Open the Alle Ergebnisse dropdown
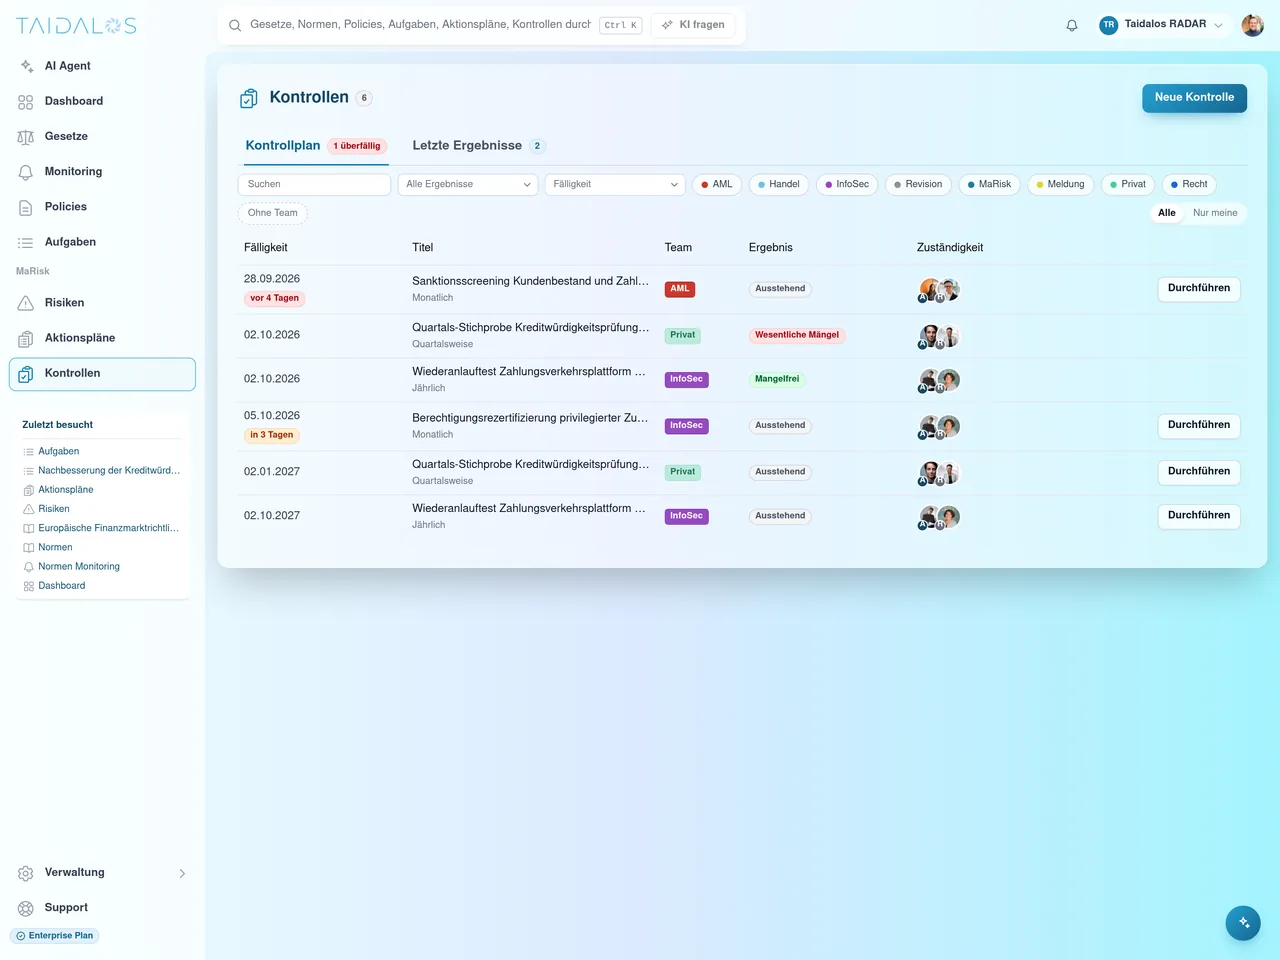Viewport: 1280px width, 960px height. coord(468,184)
